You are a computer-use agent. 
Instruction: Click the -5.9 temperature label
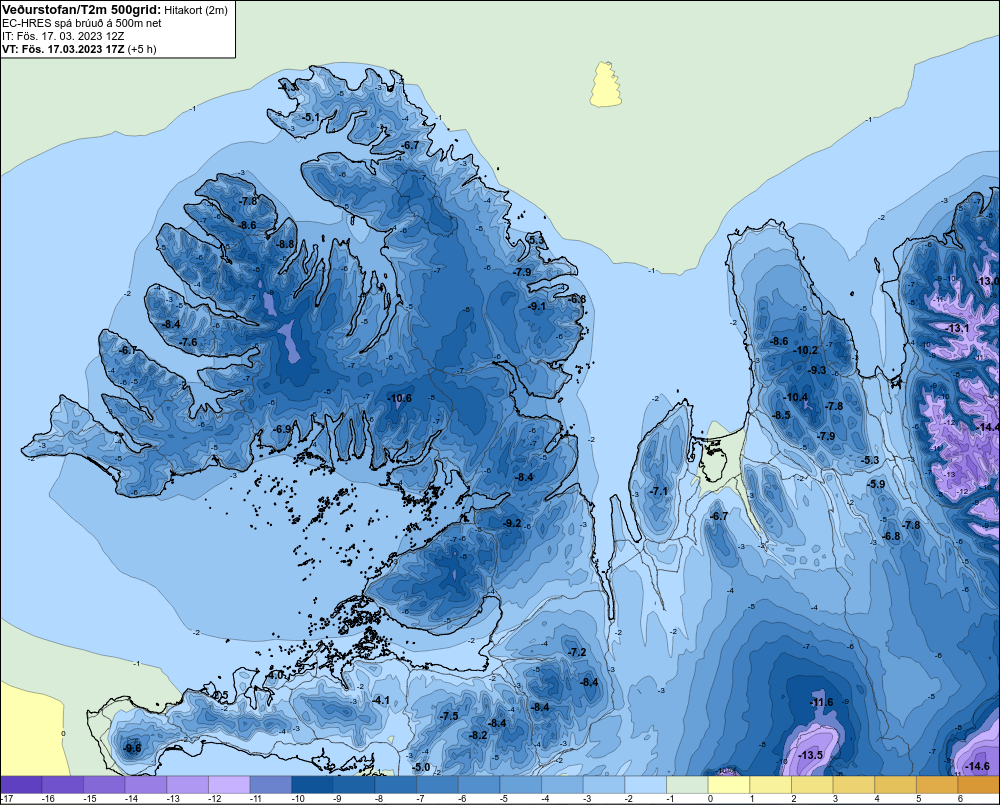(x=876, y=484)
